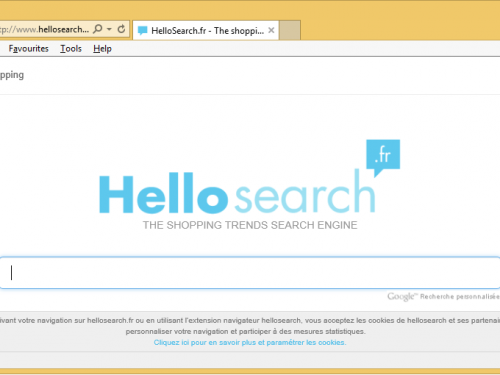500x375 pixels.
Task: Open the Favourites menu
Action: click(x=29, y=49)
